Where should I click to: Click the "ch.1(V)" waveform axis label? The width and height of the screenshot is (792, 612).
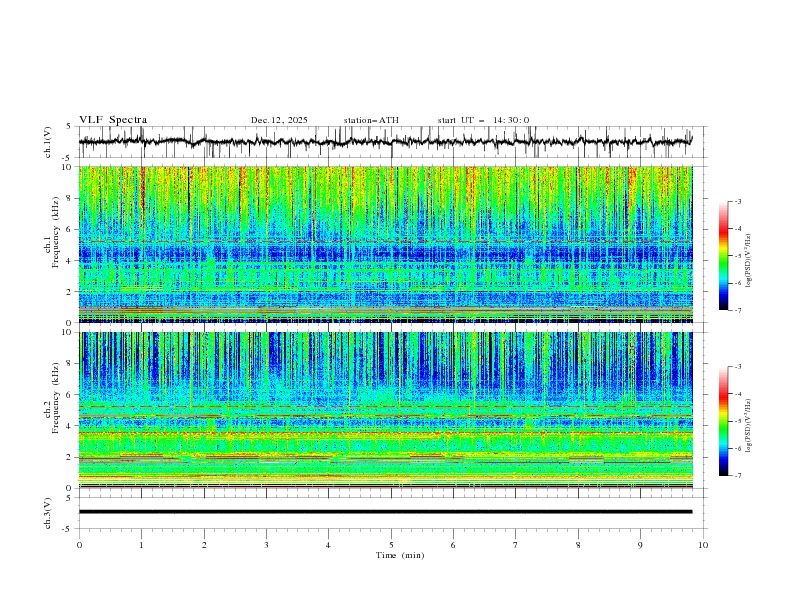48,142
